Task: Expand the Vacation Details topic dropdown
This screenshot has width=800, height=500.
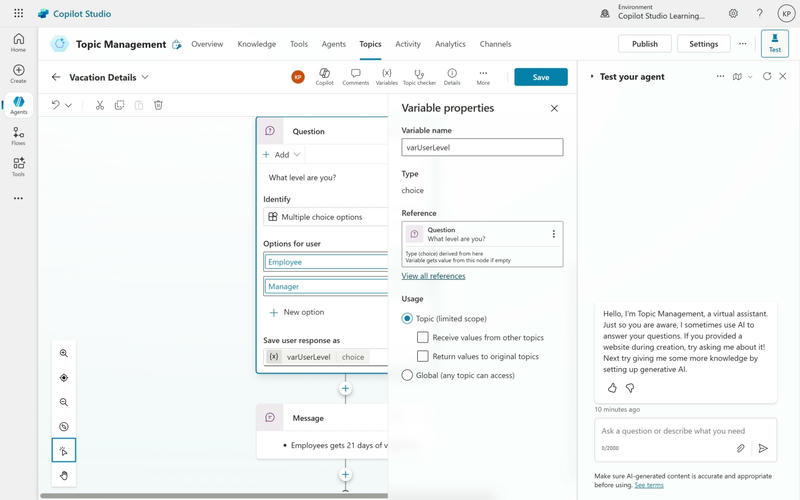Action: 145,77
